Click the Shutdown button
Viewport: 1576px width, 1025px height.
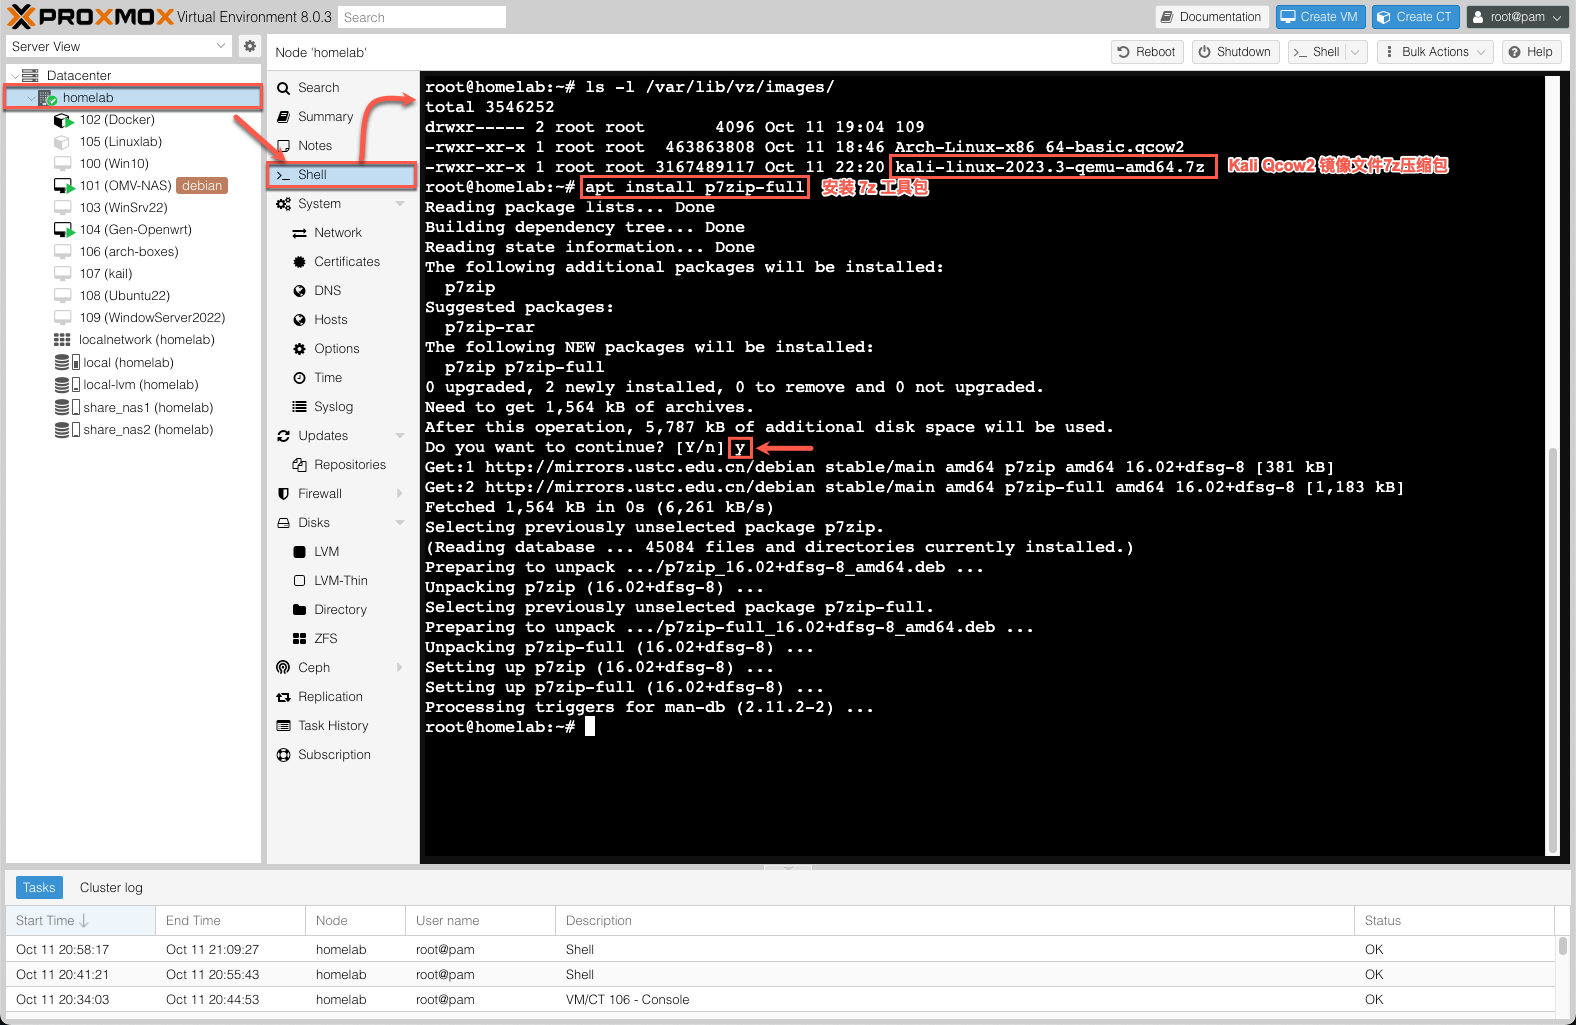(x=1235, y=52)
